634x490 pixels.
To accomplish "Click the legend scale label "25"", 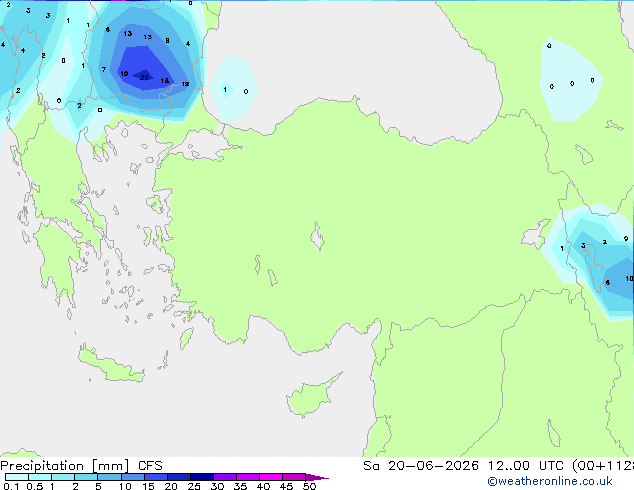I will point(194,486).
